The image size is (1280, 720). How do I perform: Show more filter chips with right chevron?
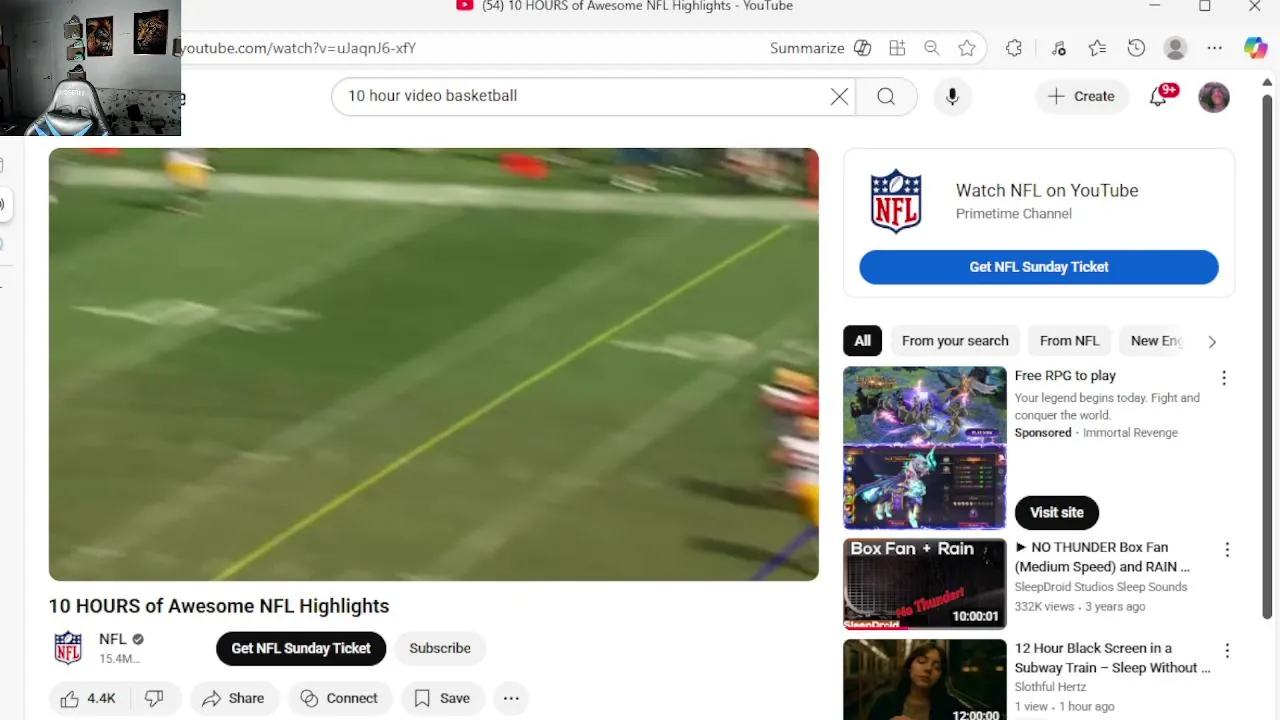1212,342
